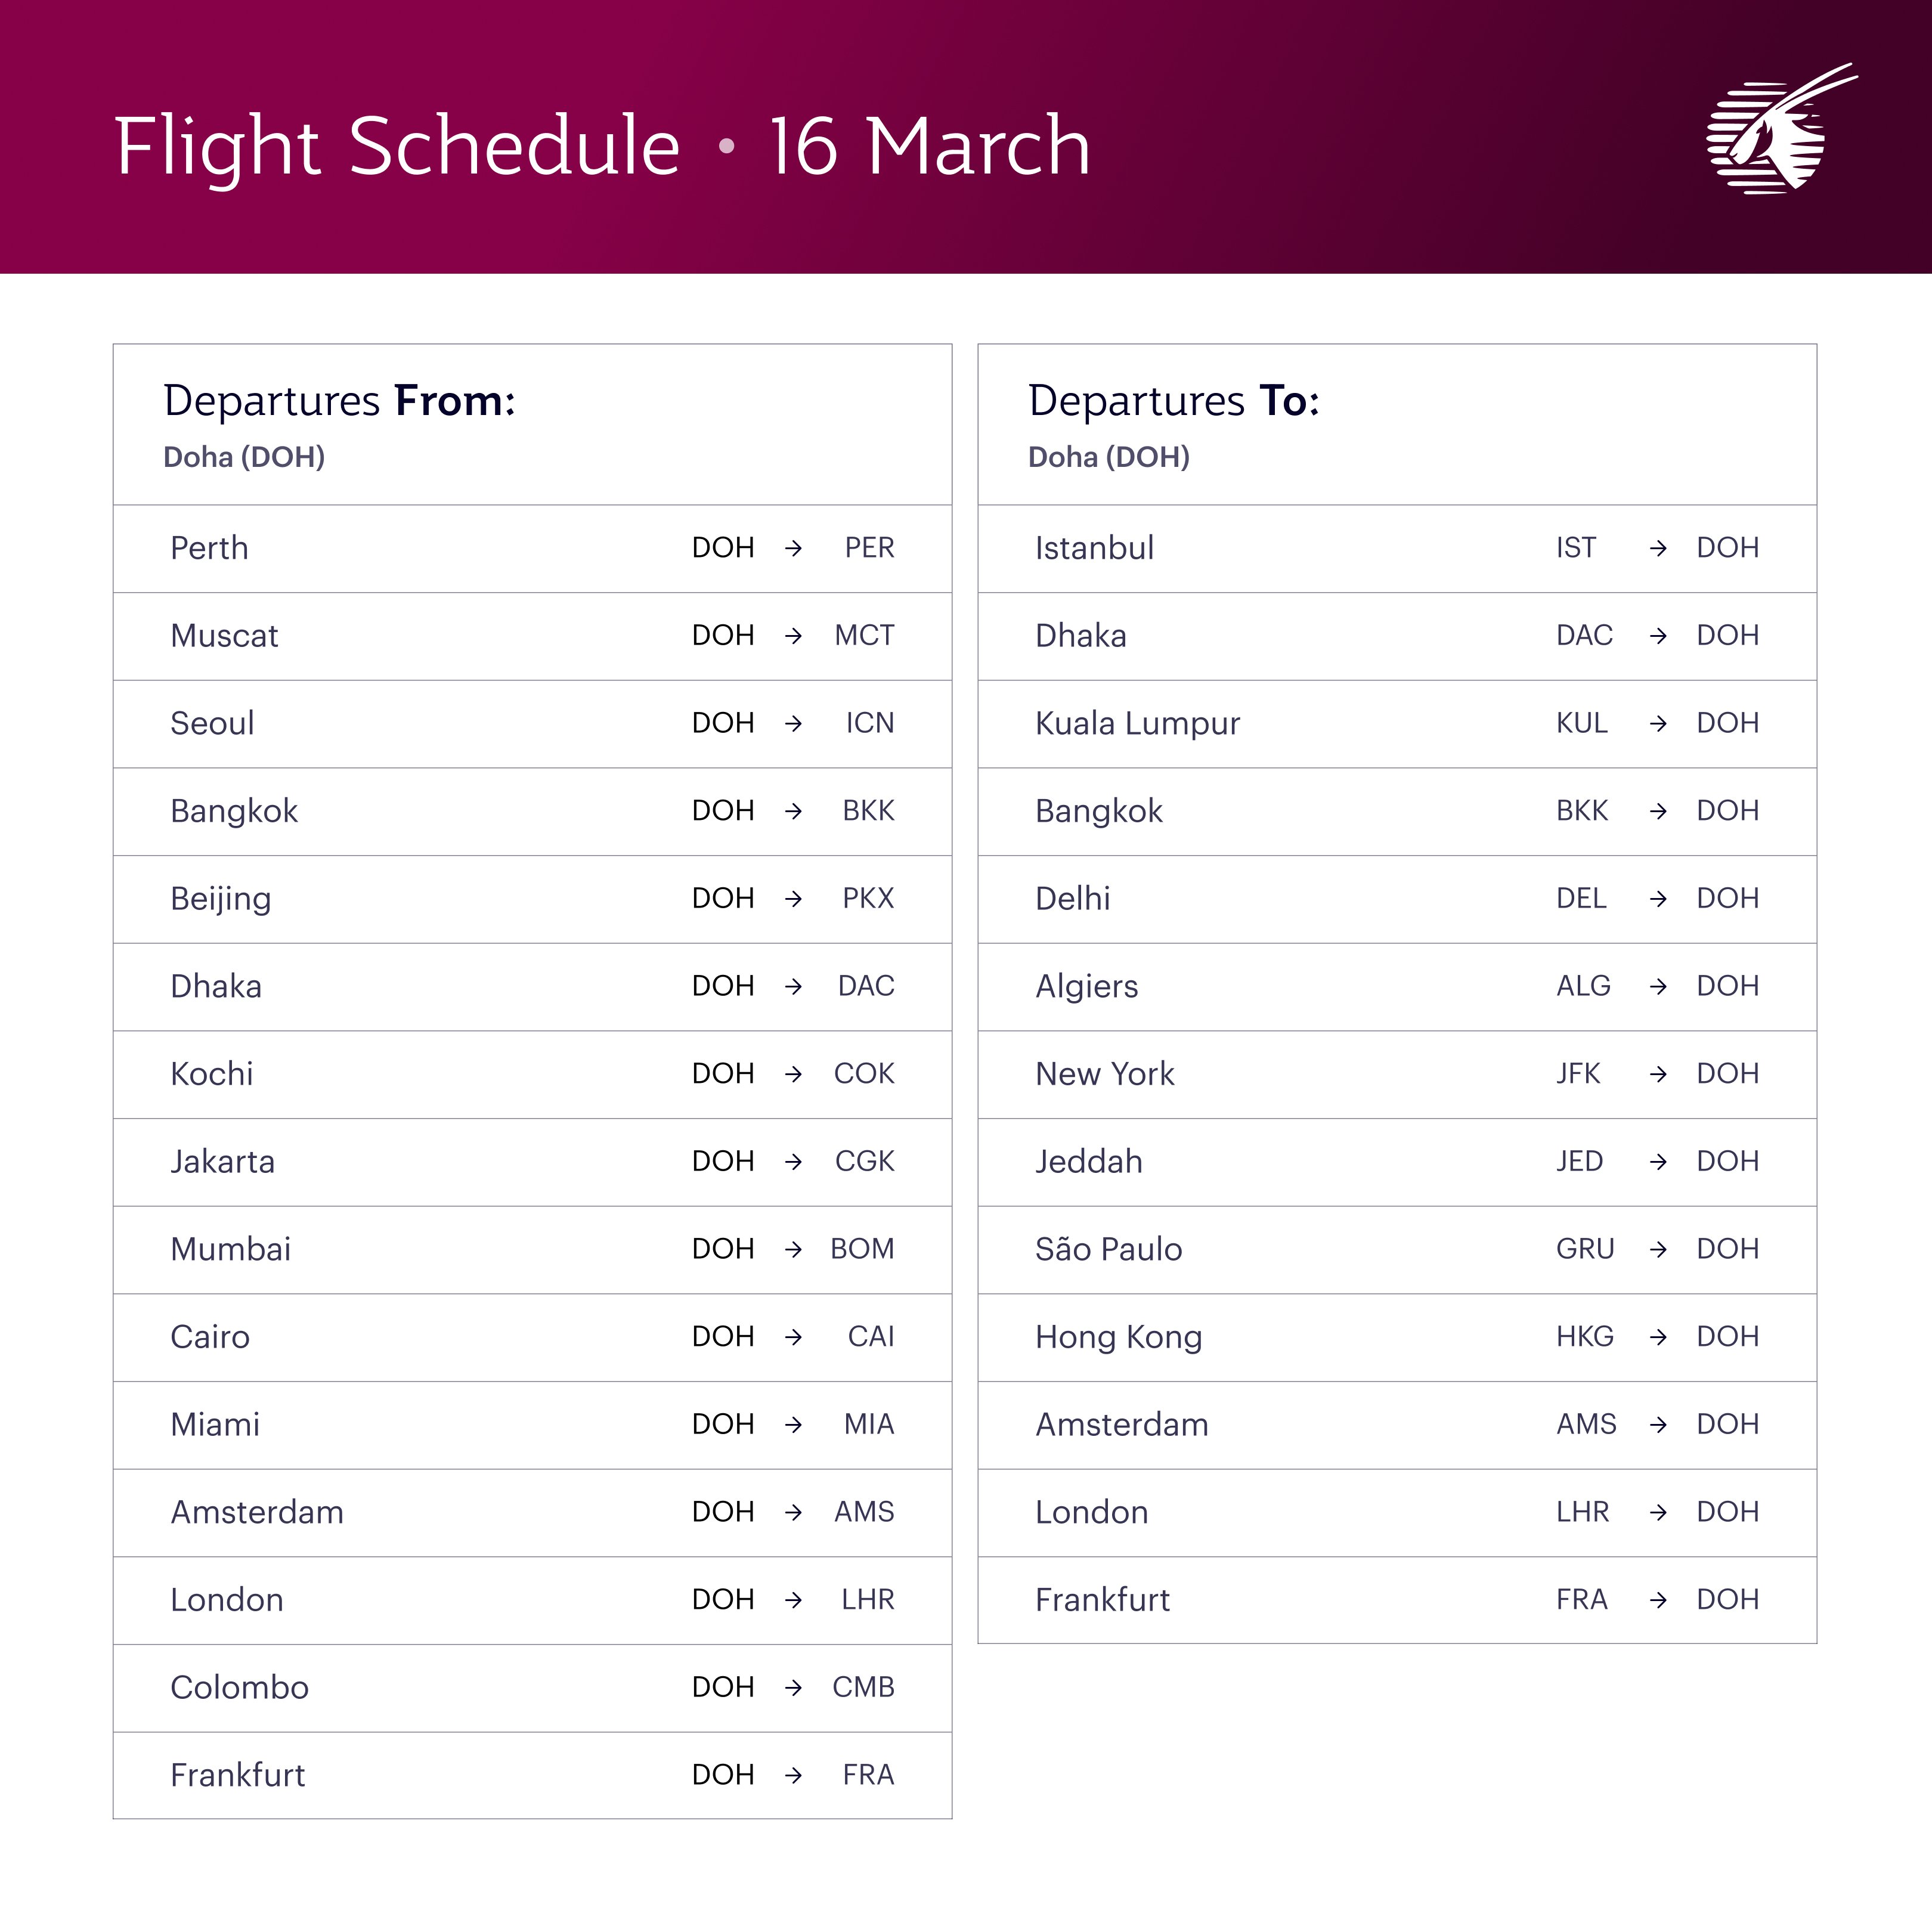Click the Hong Kong city name
The width and height of the screenshot is (1932, 1932).
coord(1118,1337)
